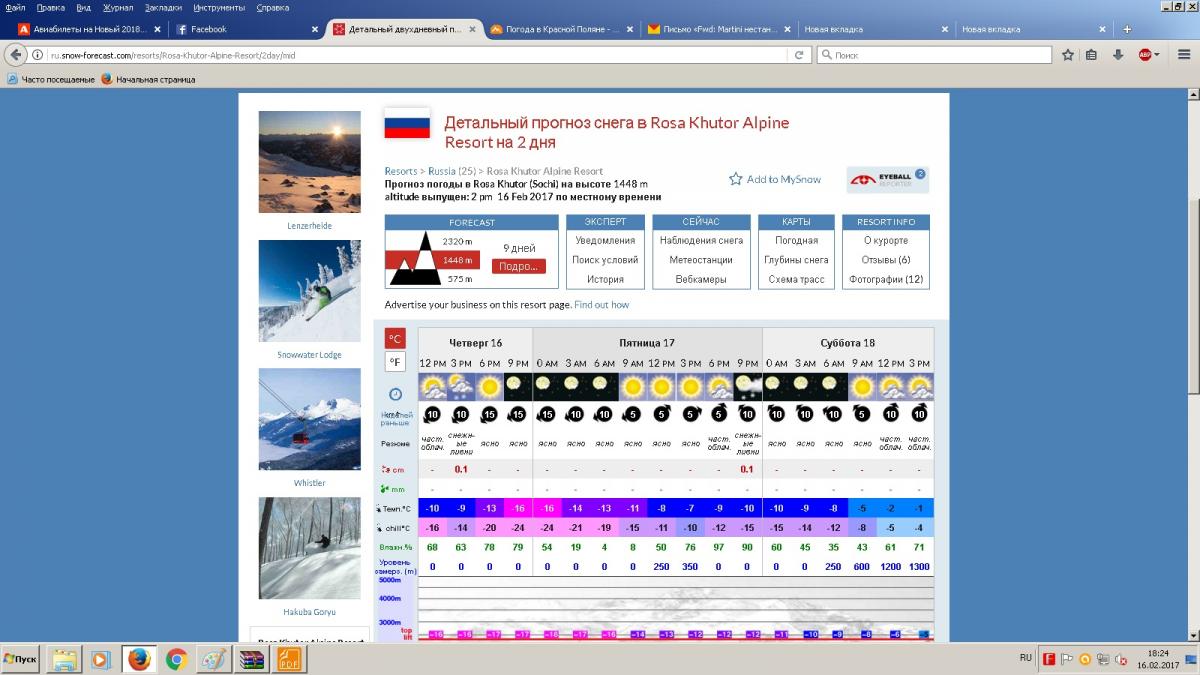Open the Вебкамеры link
Screen dimensions: 1200x675
[701, 279]
